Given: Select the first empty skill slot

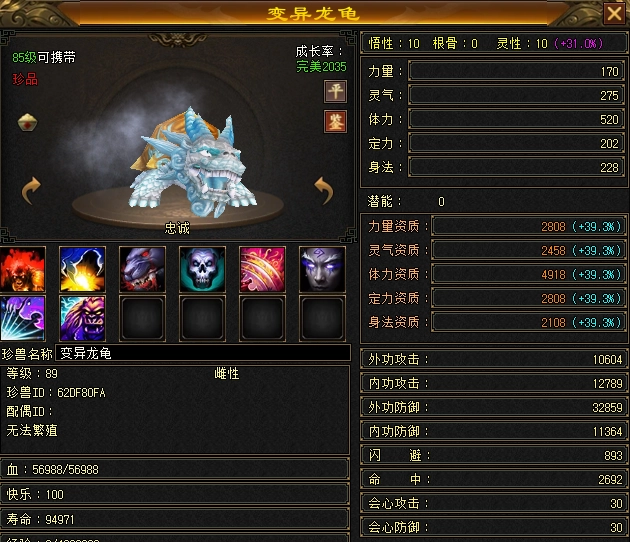Looking at the screenshot, I should (142, 318).
